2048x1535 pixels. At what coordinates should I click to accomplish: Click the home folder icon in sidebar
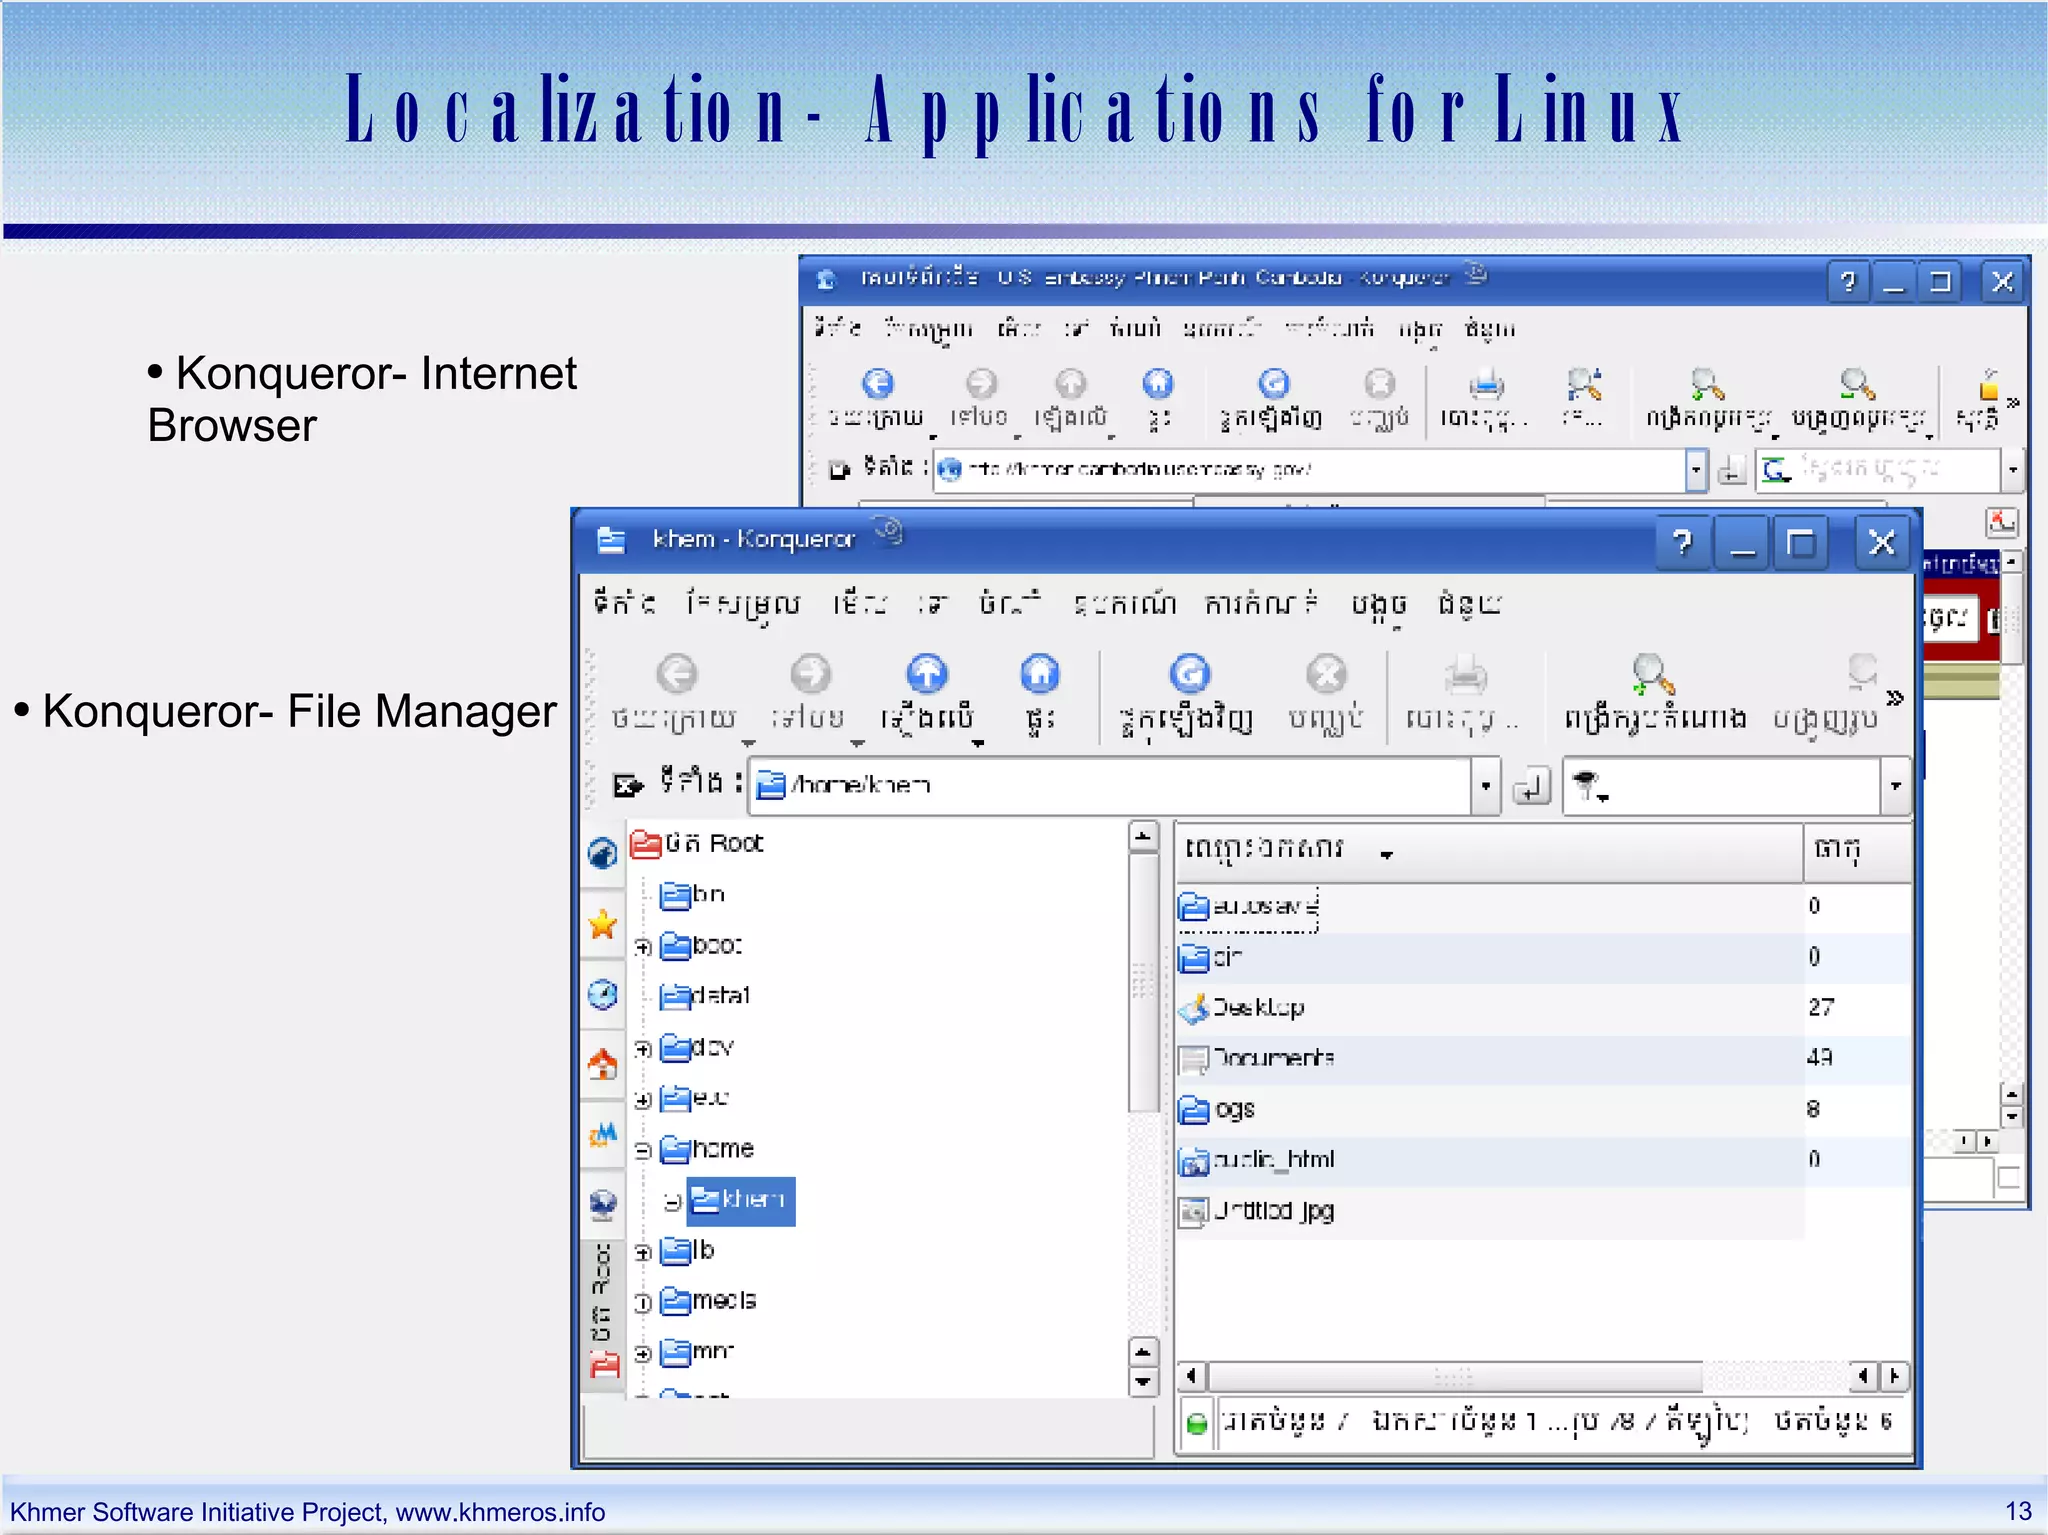pyautogui.click(x=603, y=1064)
